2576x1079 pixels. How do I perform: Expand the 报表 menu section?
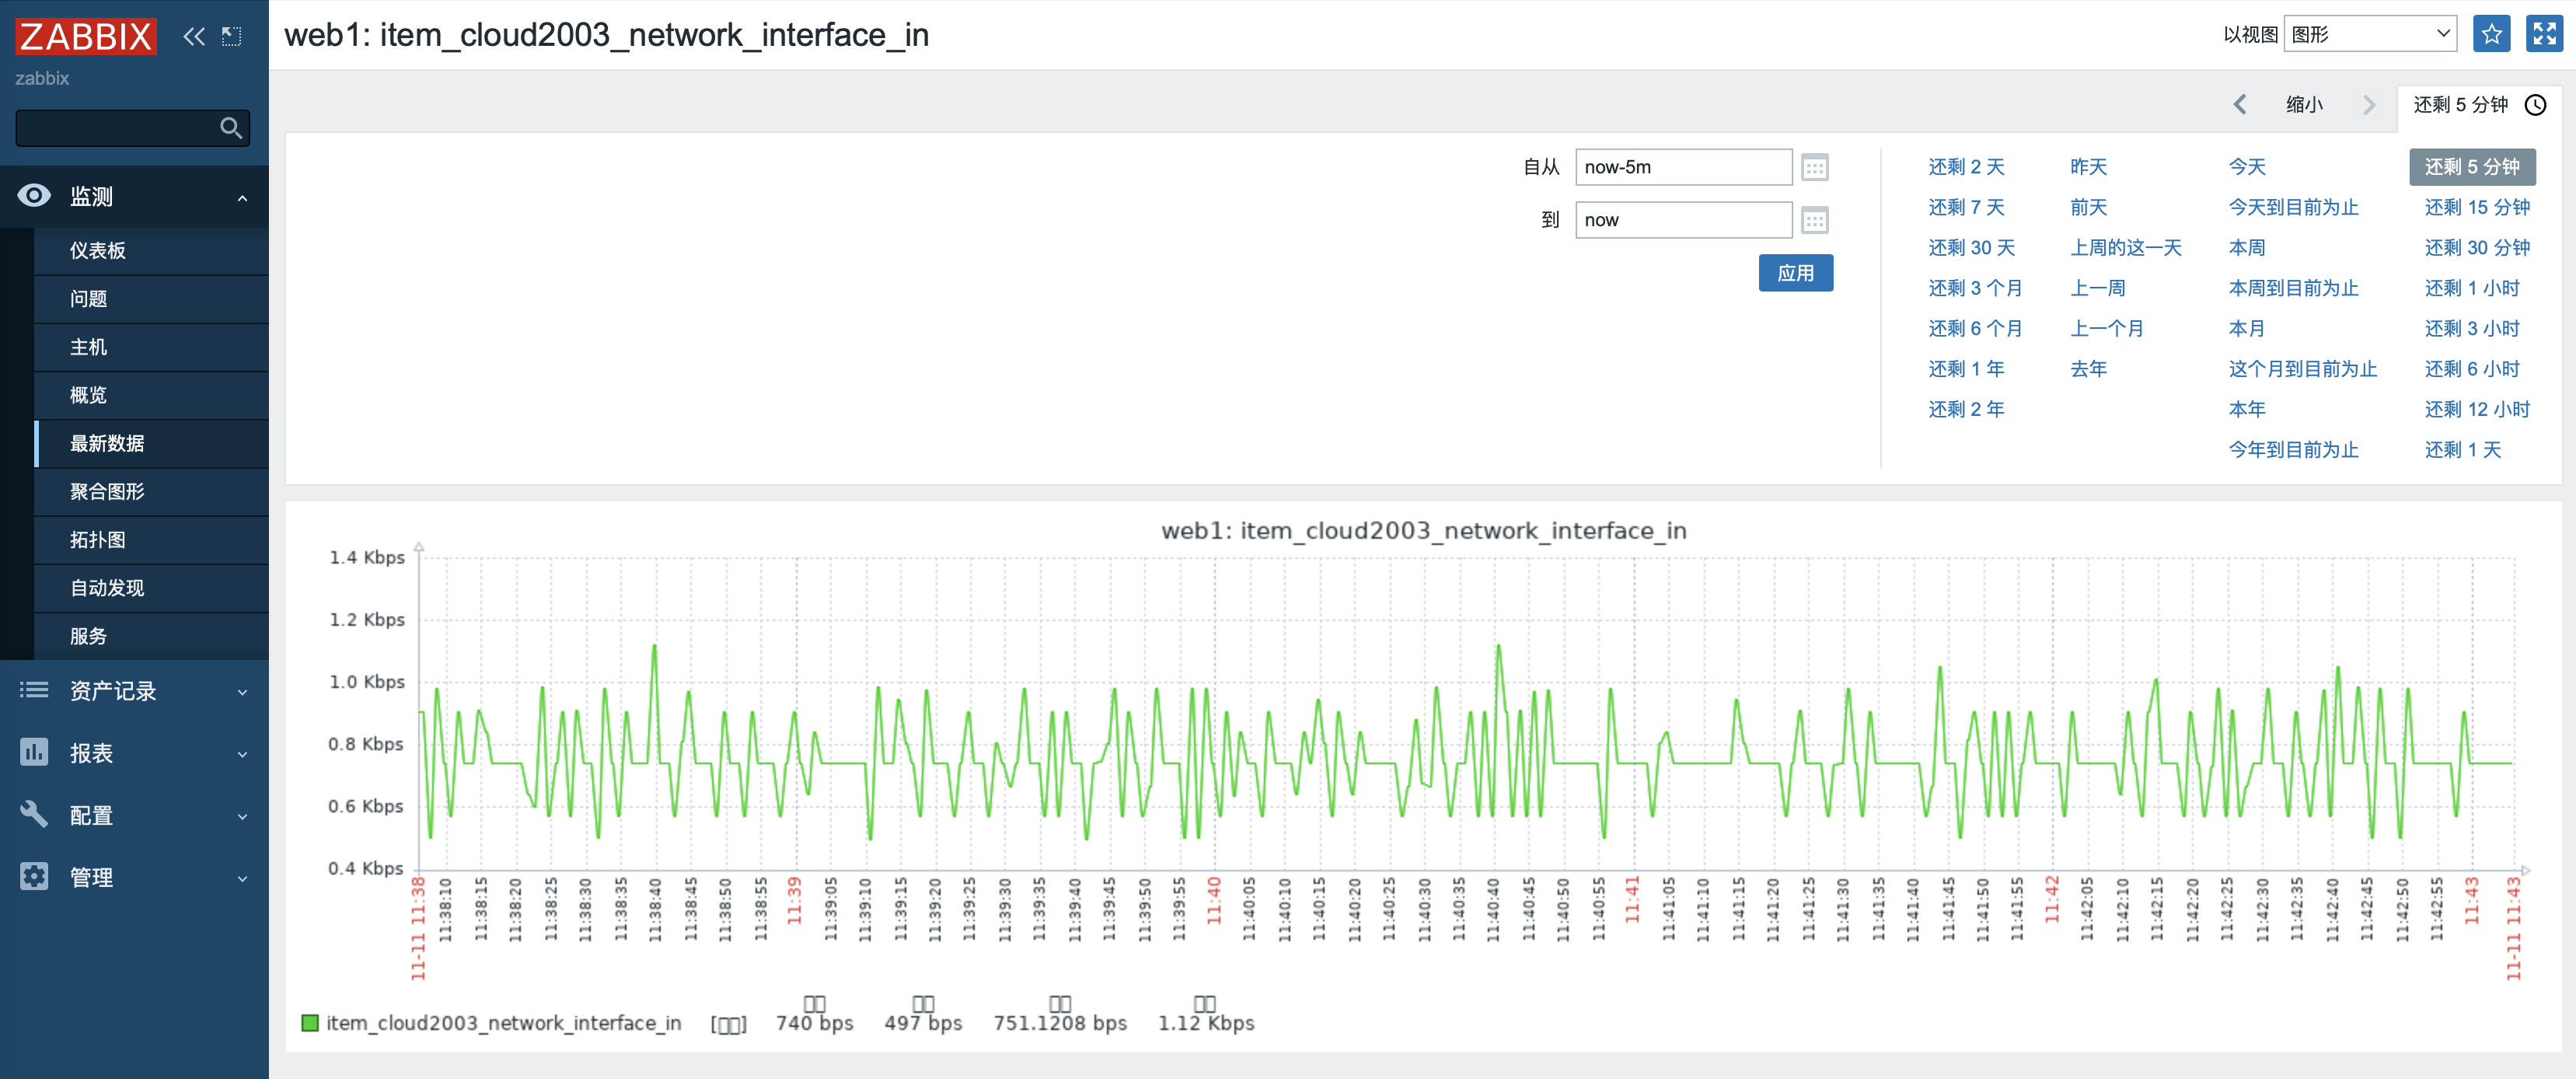(242, 754)
